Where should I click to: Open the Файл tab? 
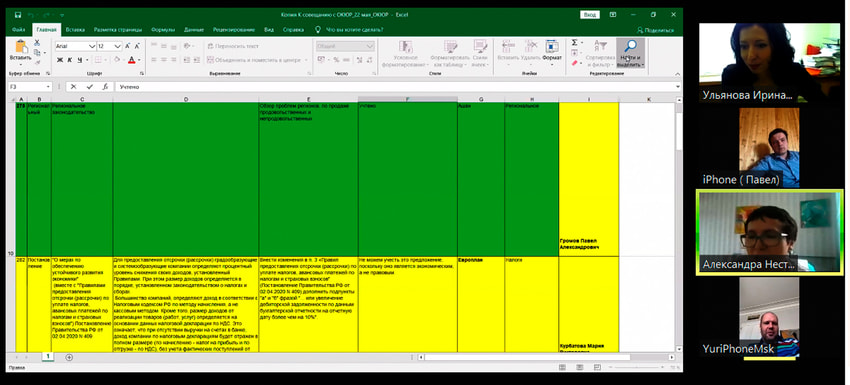point(18,30)
